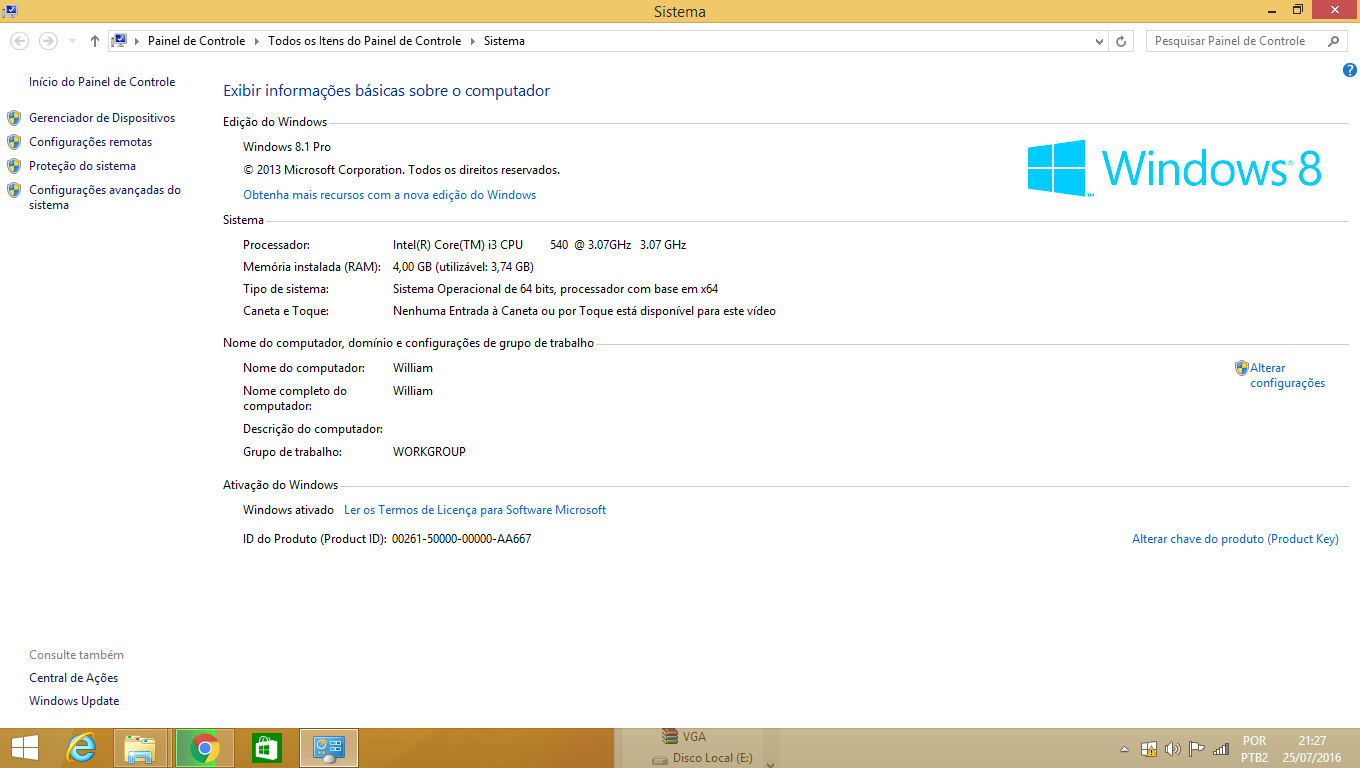Open Disco Local (E:) in taskbar toolbar
The width and height of the screenshot is (1360, 768).
coord(702,759)
